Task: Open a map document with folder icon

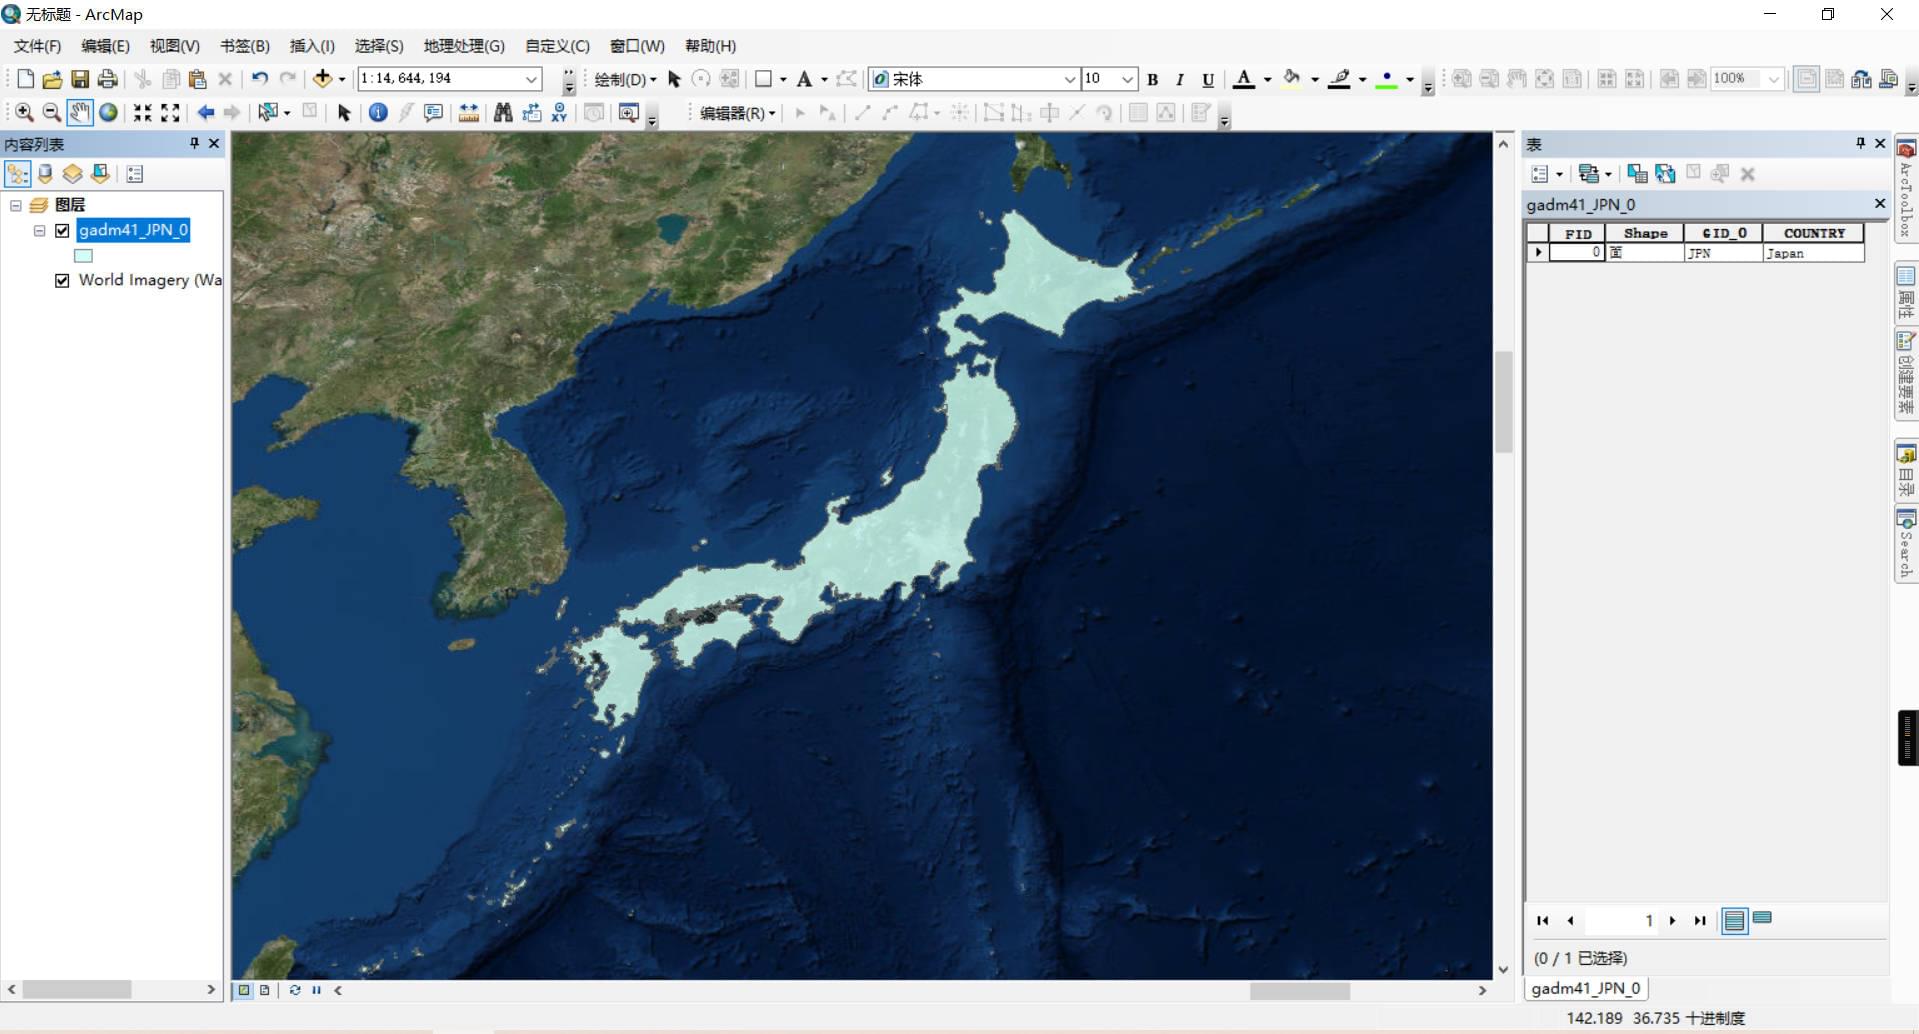Action: (x=52, y=79)
